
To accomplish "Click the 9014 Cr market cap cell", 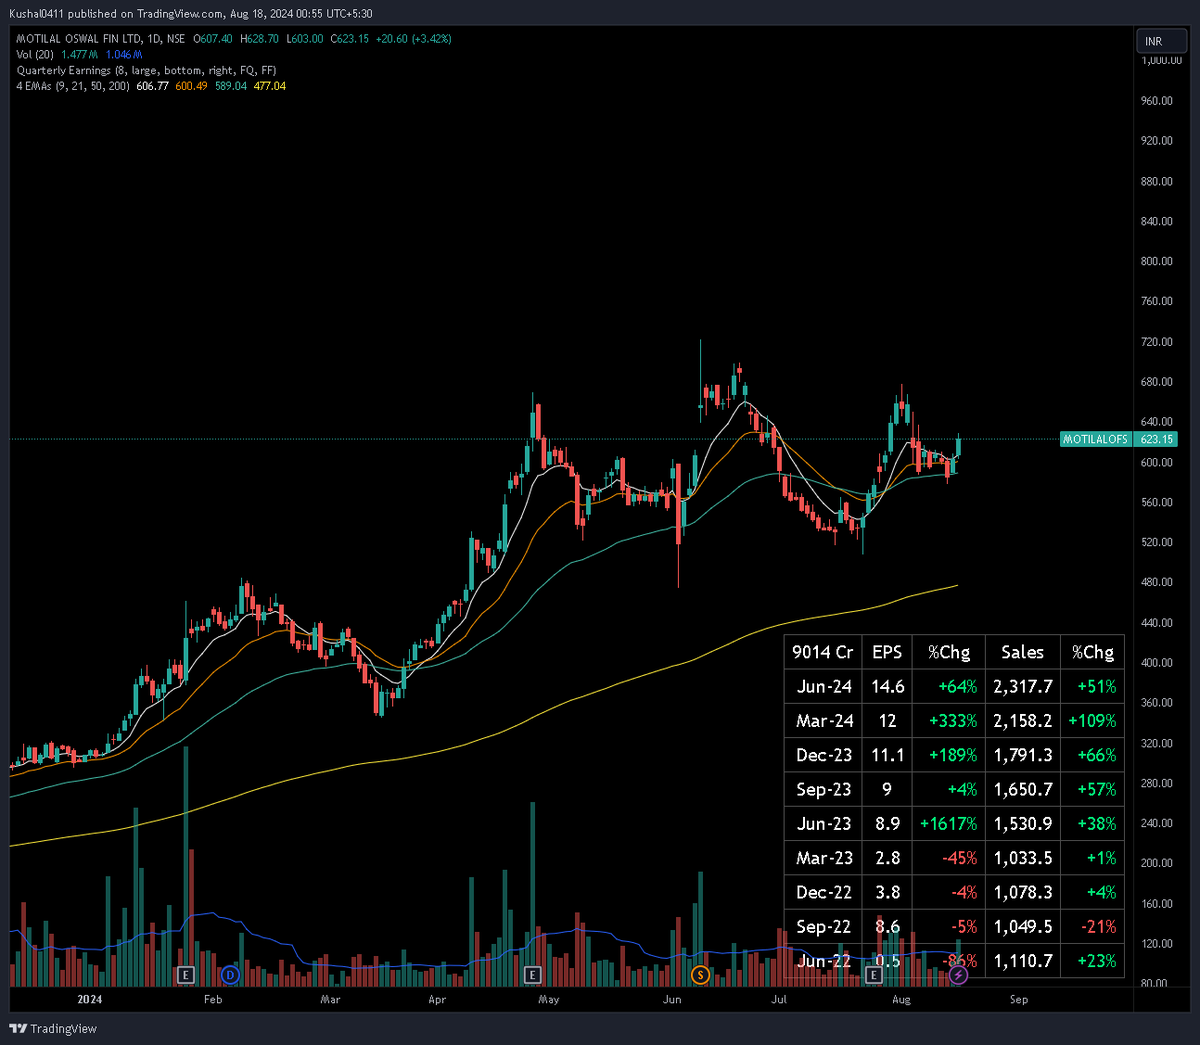I will pos(823,651).
